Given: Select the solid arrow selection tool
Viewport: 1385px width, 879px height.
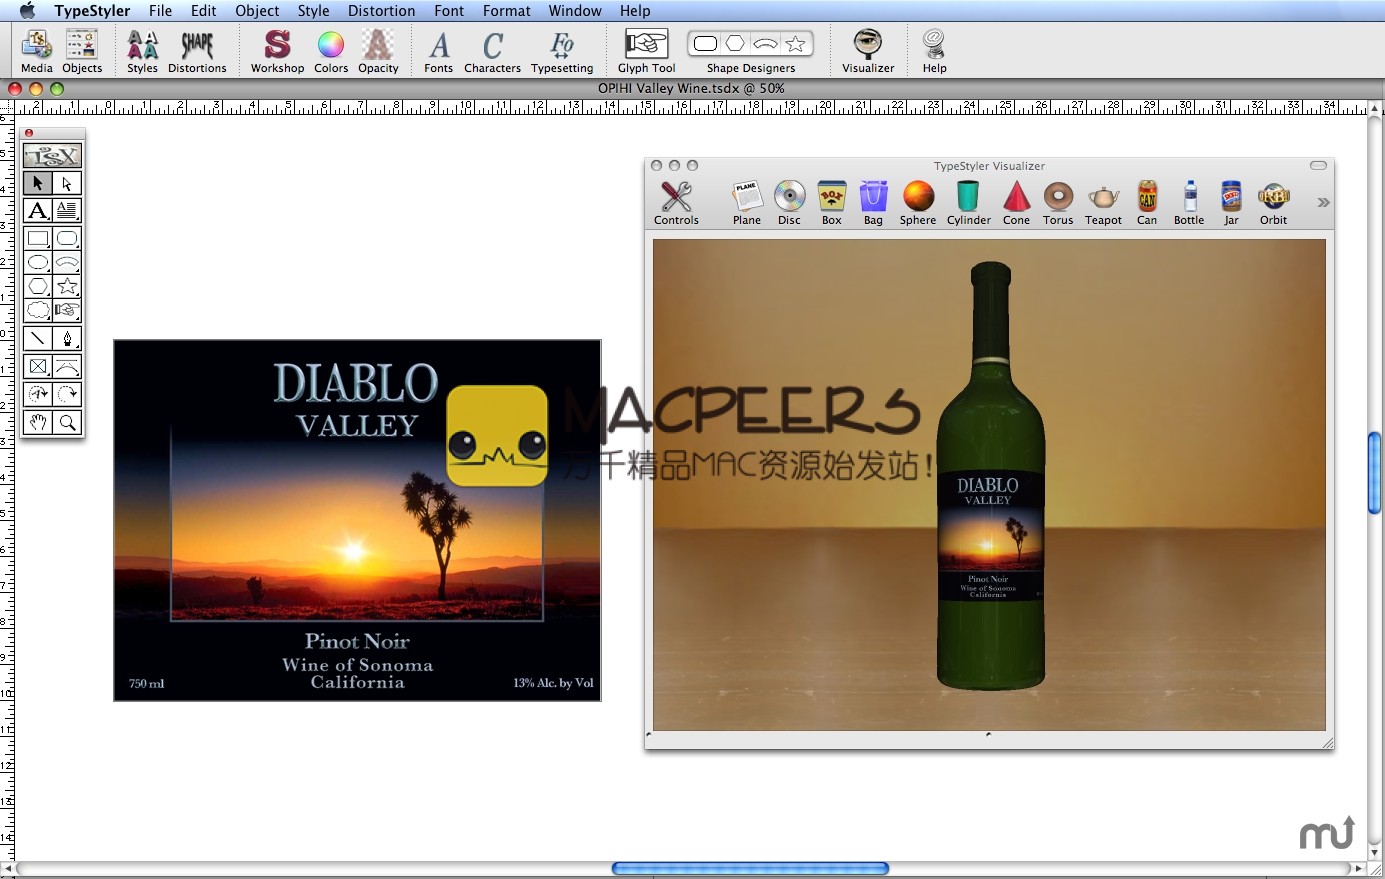Looking at the screenshot, I should point(38,183).
